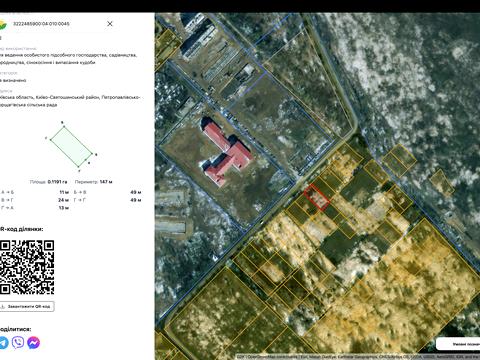Click the white button at map bottom-right corner
This screenshot has width=480, height=360.
click(458, 344)
